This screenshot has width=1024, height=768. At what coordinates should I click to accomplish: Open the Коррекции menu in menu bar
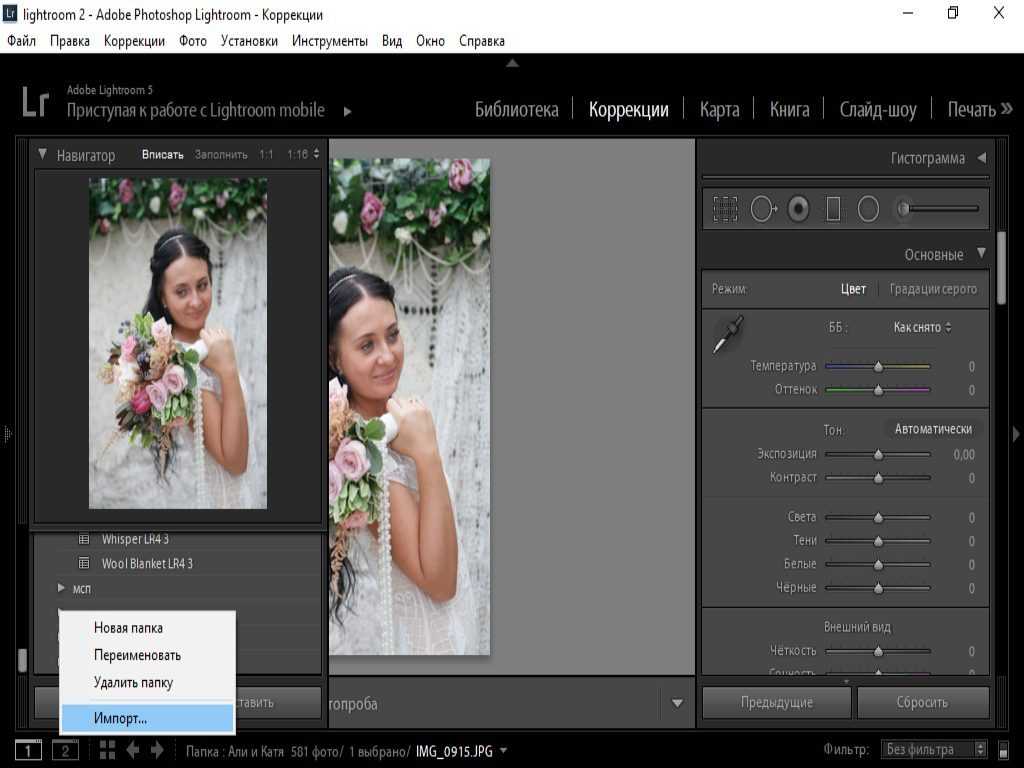point(135,40)
